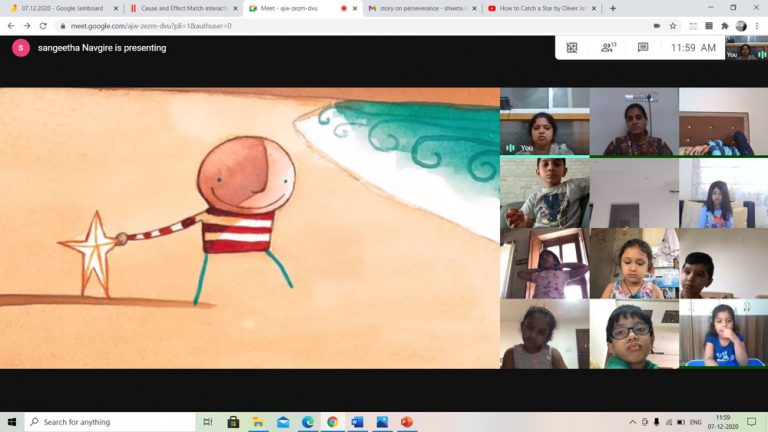The image size is (768, 432).
Task: Select the participant tile labeled You
Action: coord(545,121)
